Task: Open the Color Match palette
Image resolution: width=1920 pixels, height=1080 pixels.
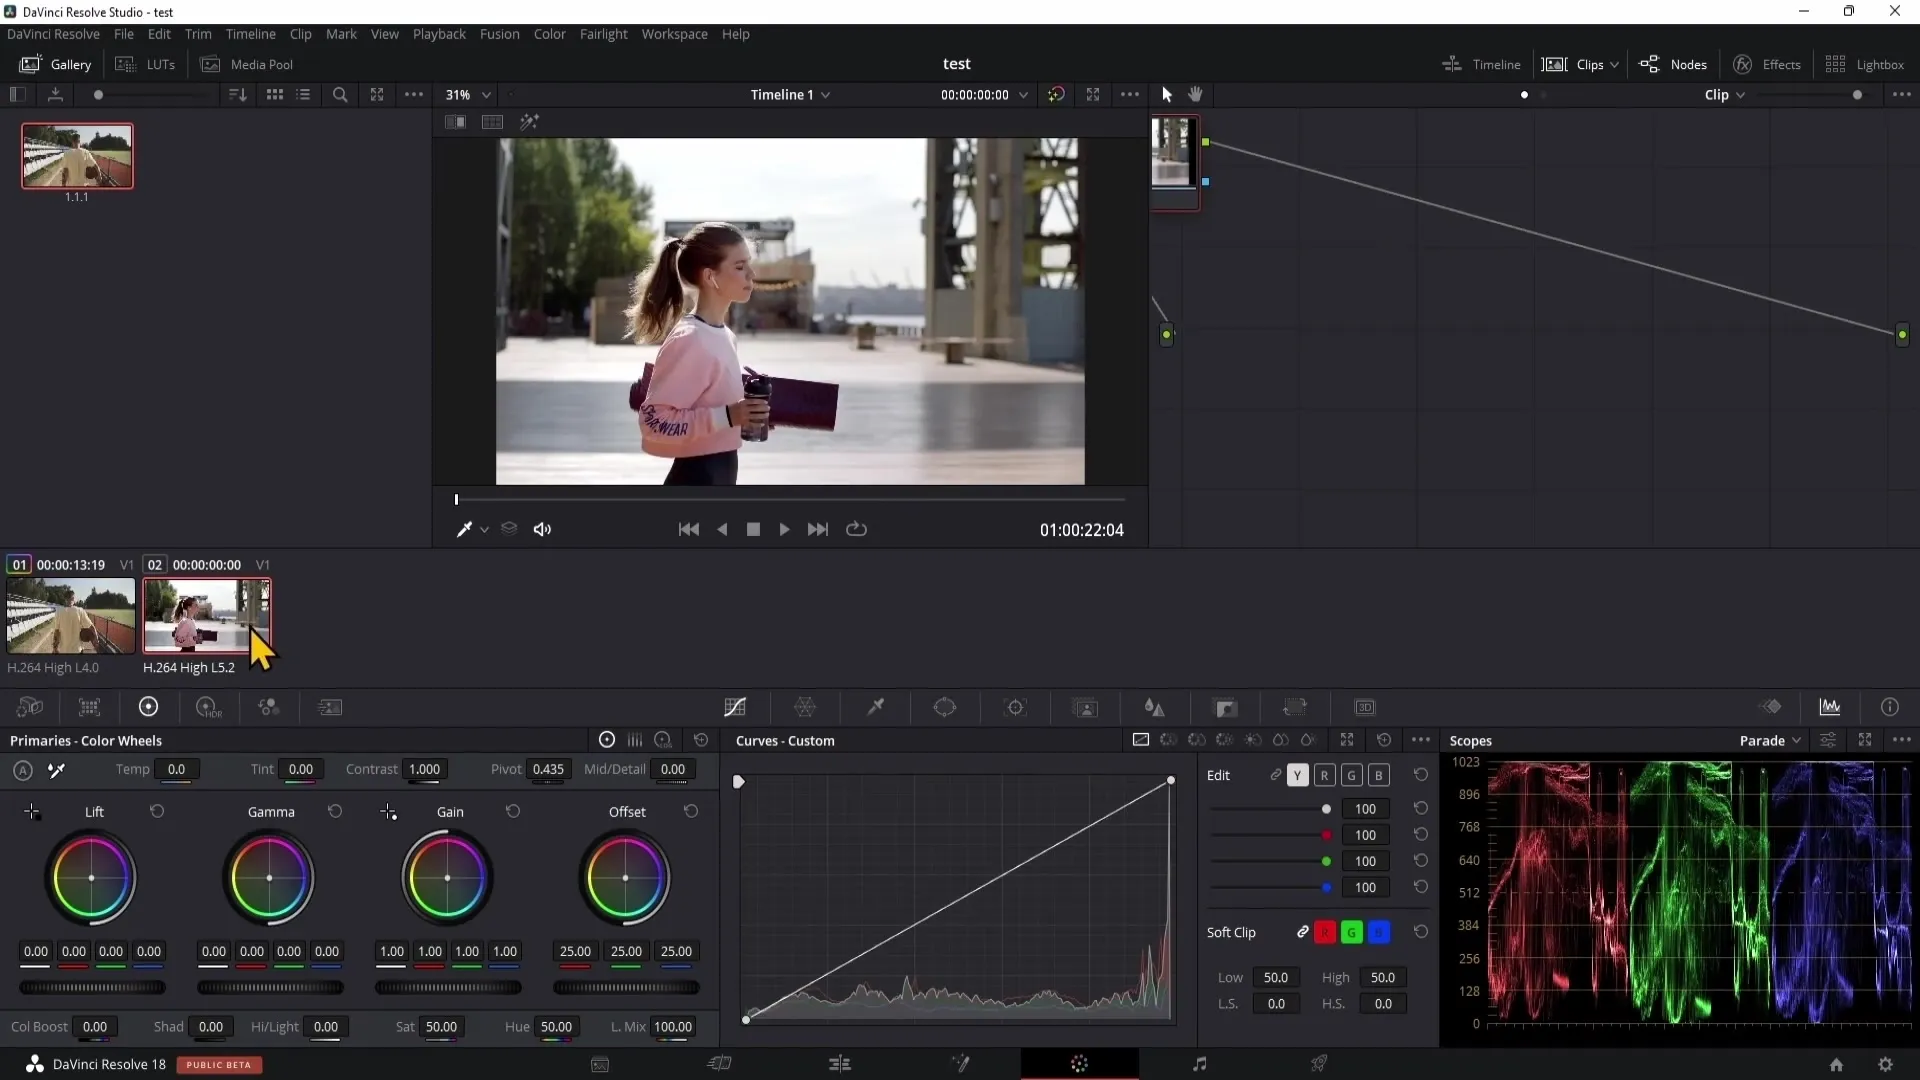Action: point(89,707)
